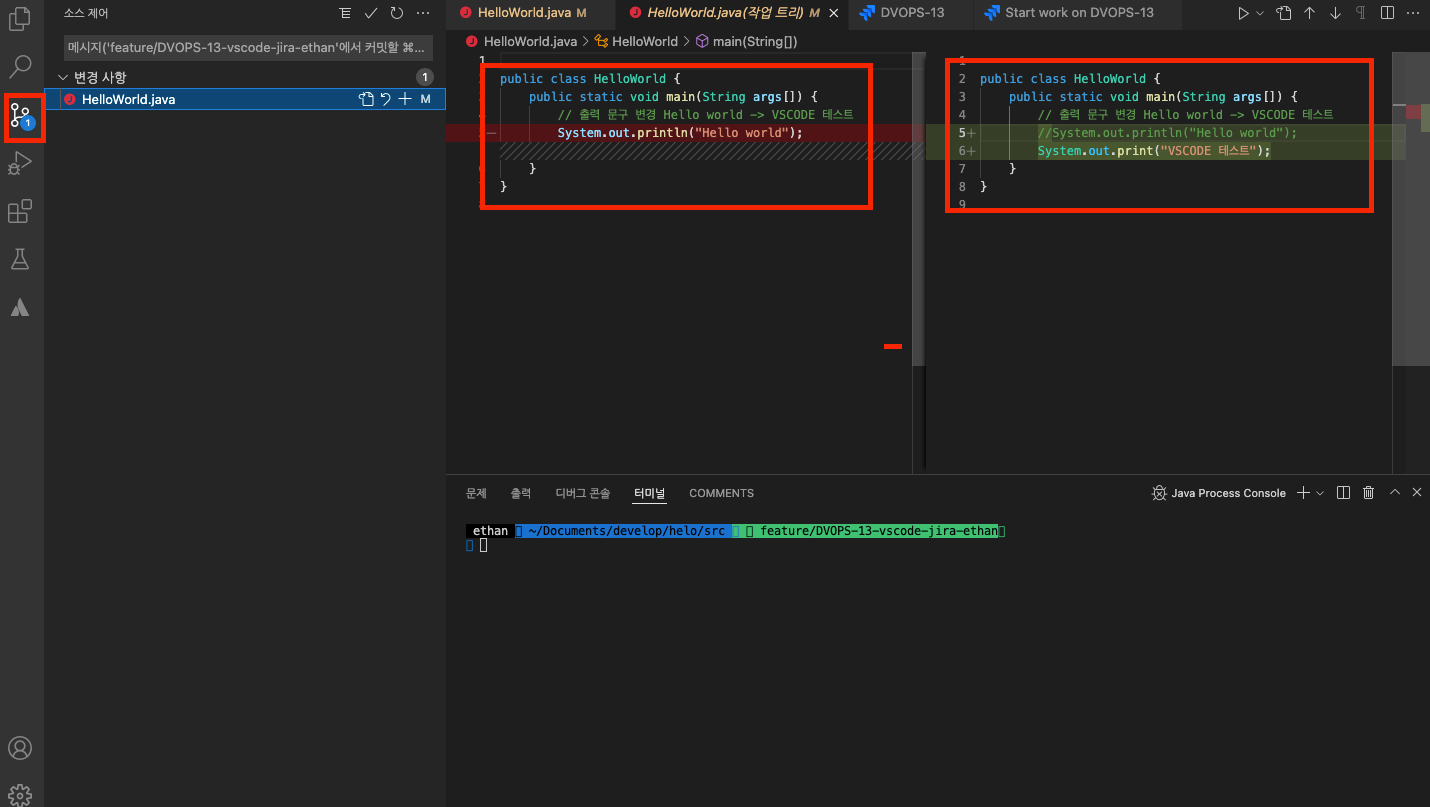The height and width of the screenshot is (807, 1430).
Task: Switch to the DVOPS-13 tab
Action: (x=910, y=14)
